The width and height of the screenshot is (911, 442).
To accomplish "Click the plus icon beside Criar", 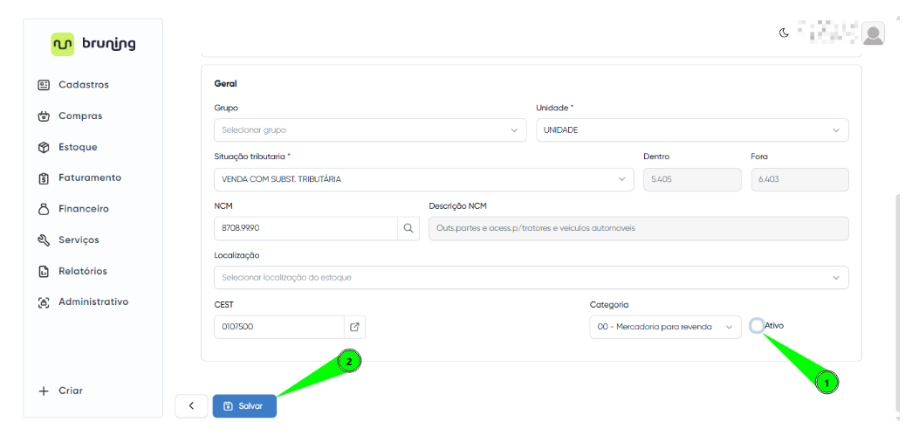I will [43, 391].
